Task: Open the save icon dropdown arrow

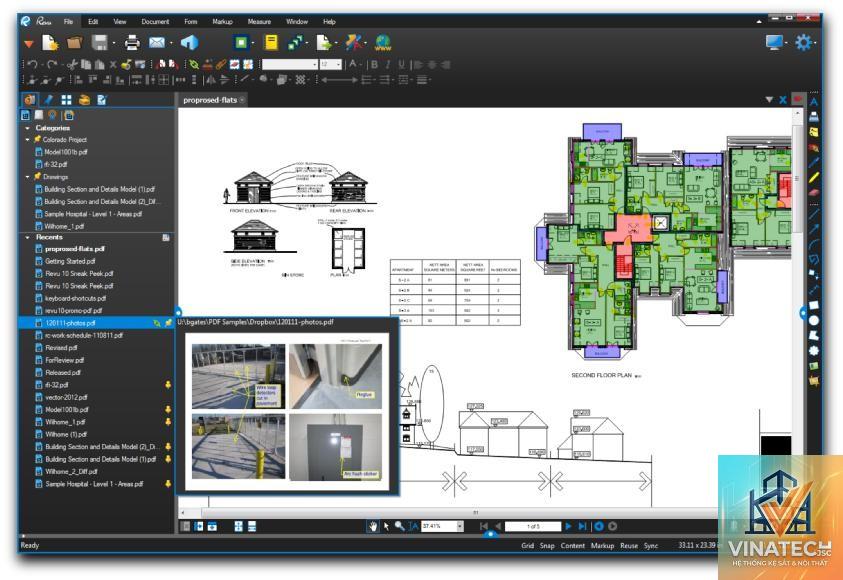Action: (x=113, y=43)
